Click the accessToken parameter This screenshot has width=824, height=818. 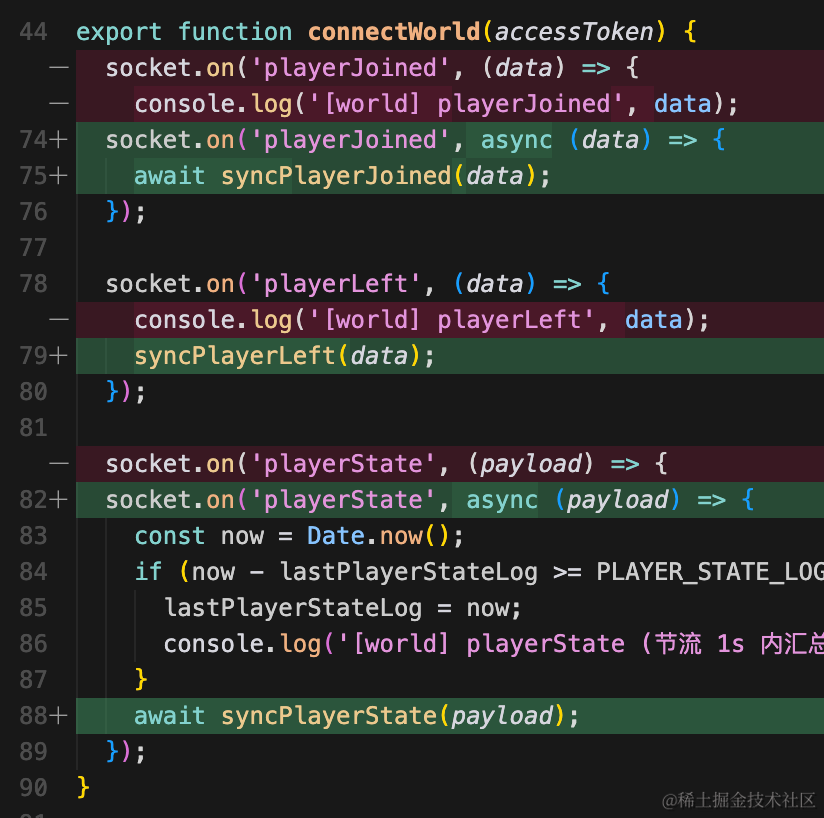tap(573, 32)
